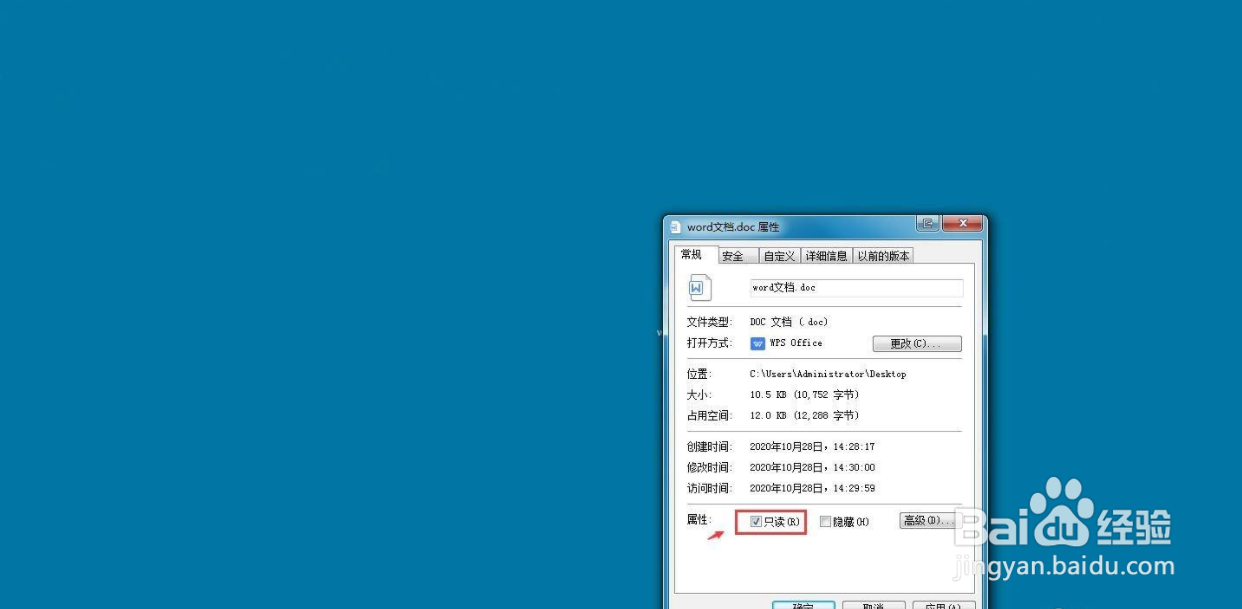
Task: Click the 属性 label text
Action: tap(697, 520)
